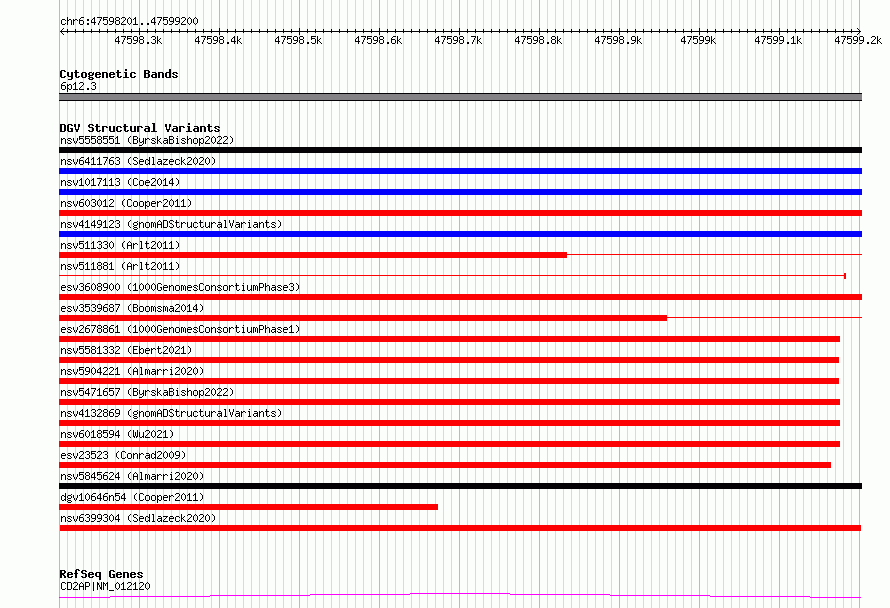Image resolution: width=890 pixels, height=608 pixels.
Task: Select the magenta CD2AP gene track line
Action: (x=460, y=596)
